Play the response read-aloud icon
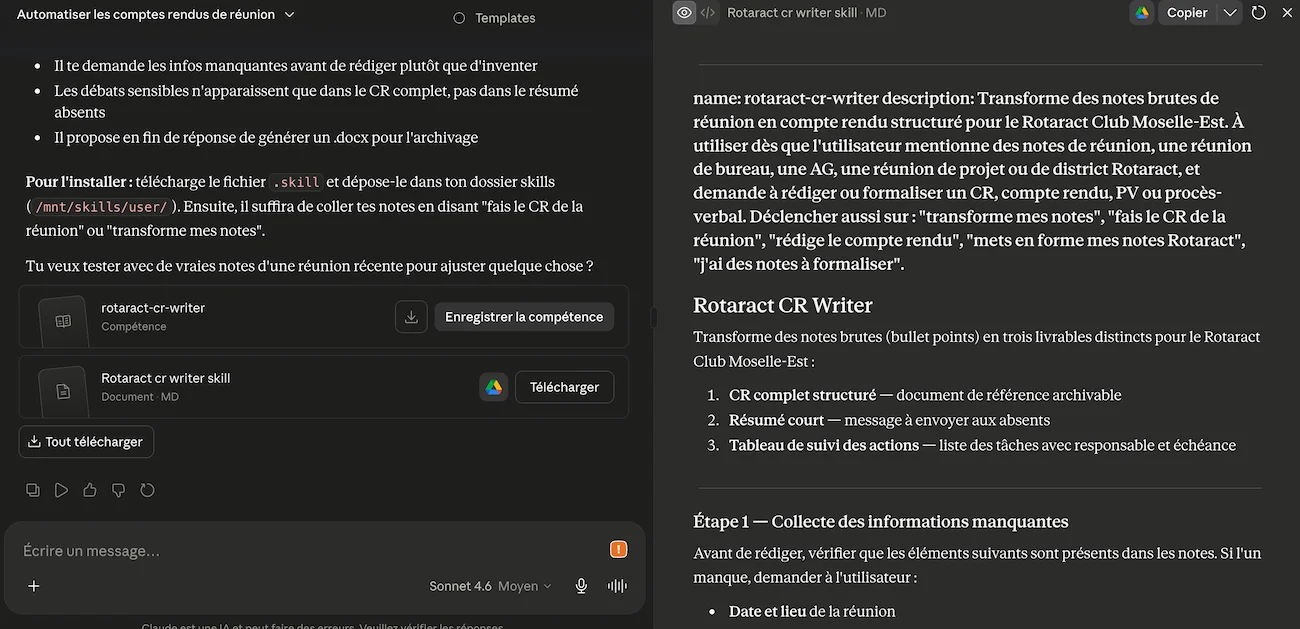The height and width of the screenshot is (629, 1300). (x=62, y=490)
